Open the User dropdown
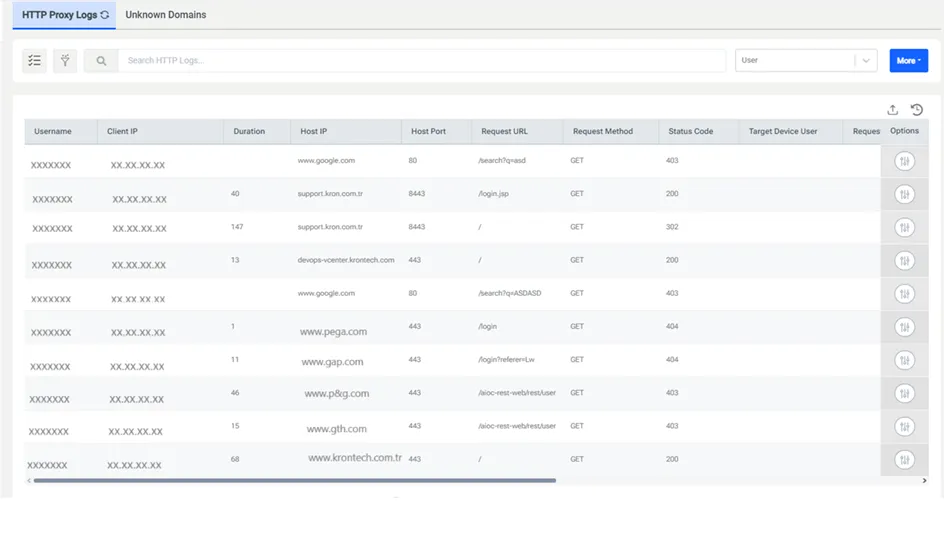 pyautogui.click(x=806, y=60)
